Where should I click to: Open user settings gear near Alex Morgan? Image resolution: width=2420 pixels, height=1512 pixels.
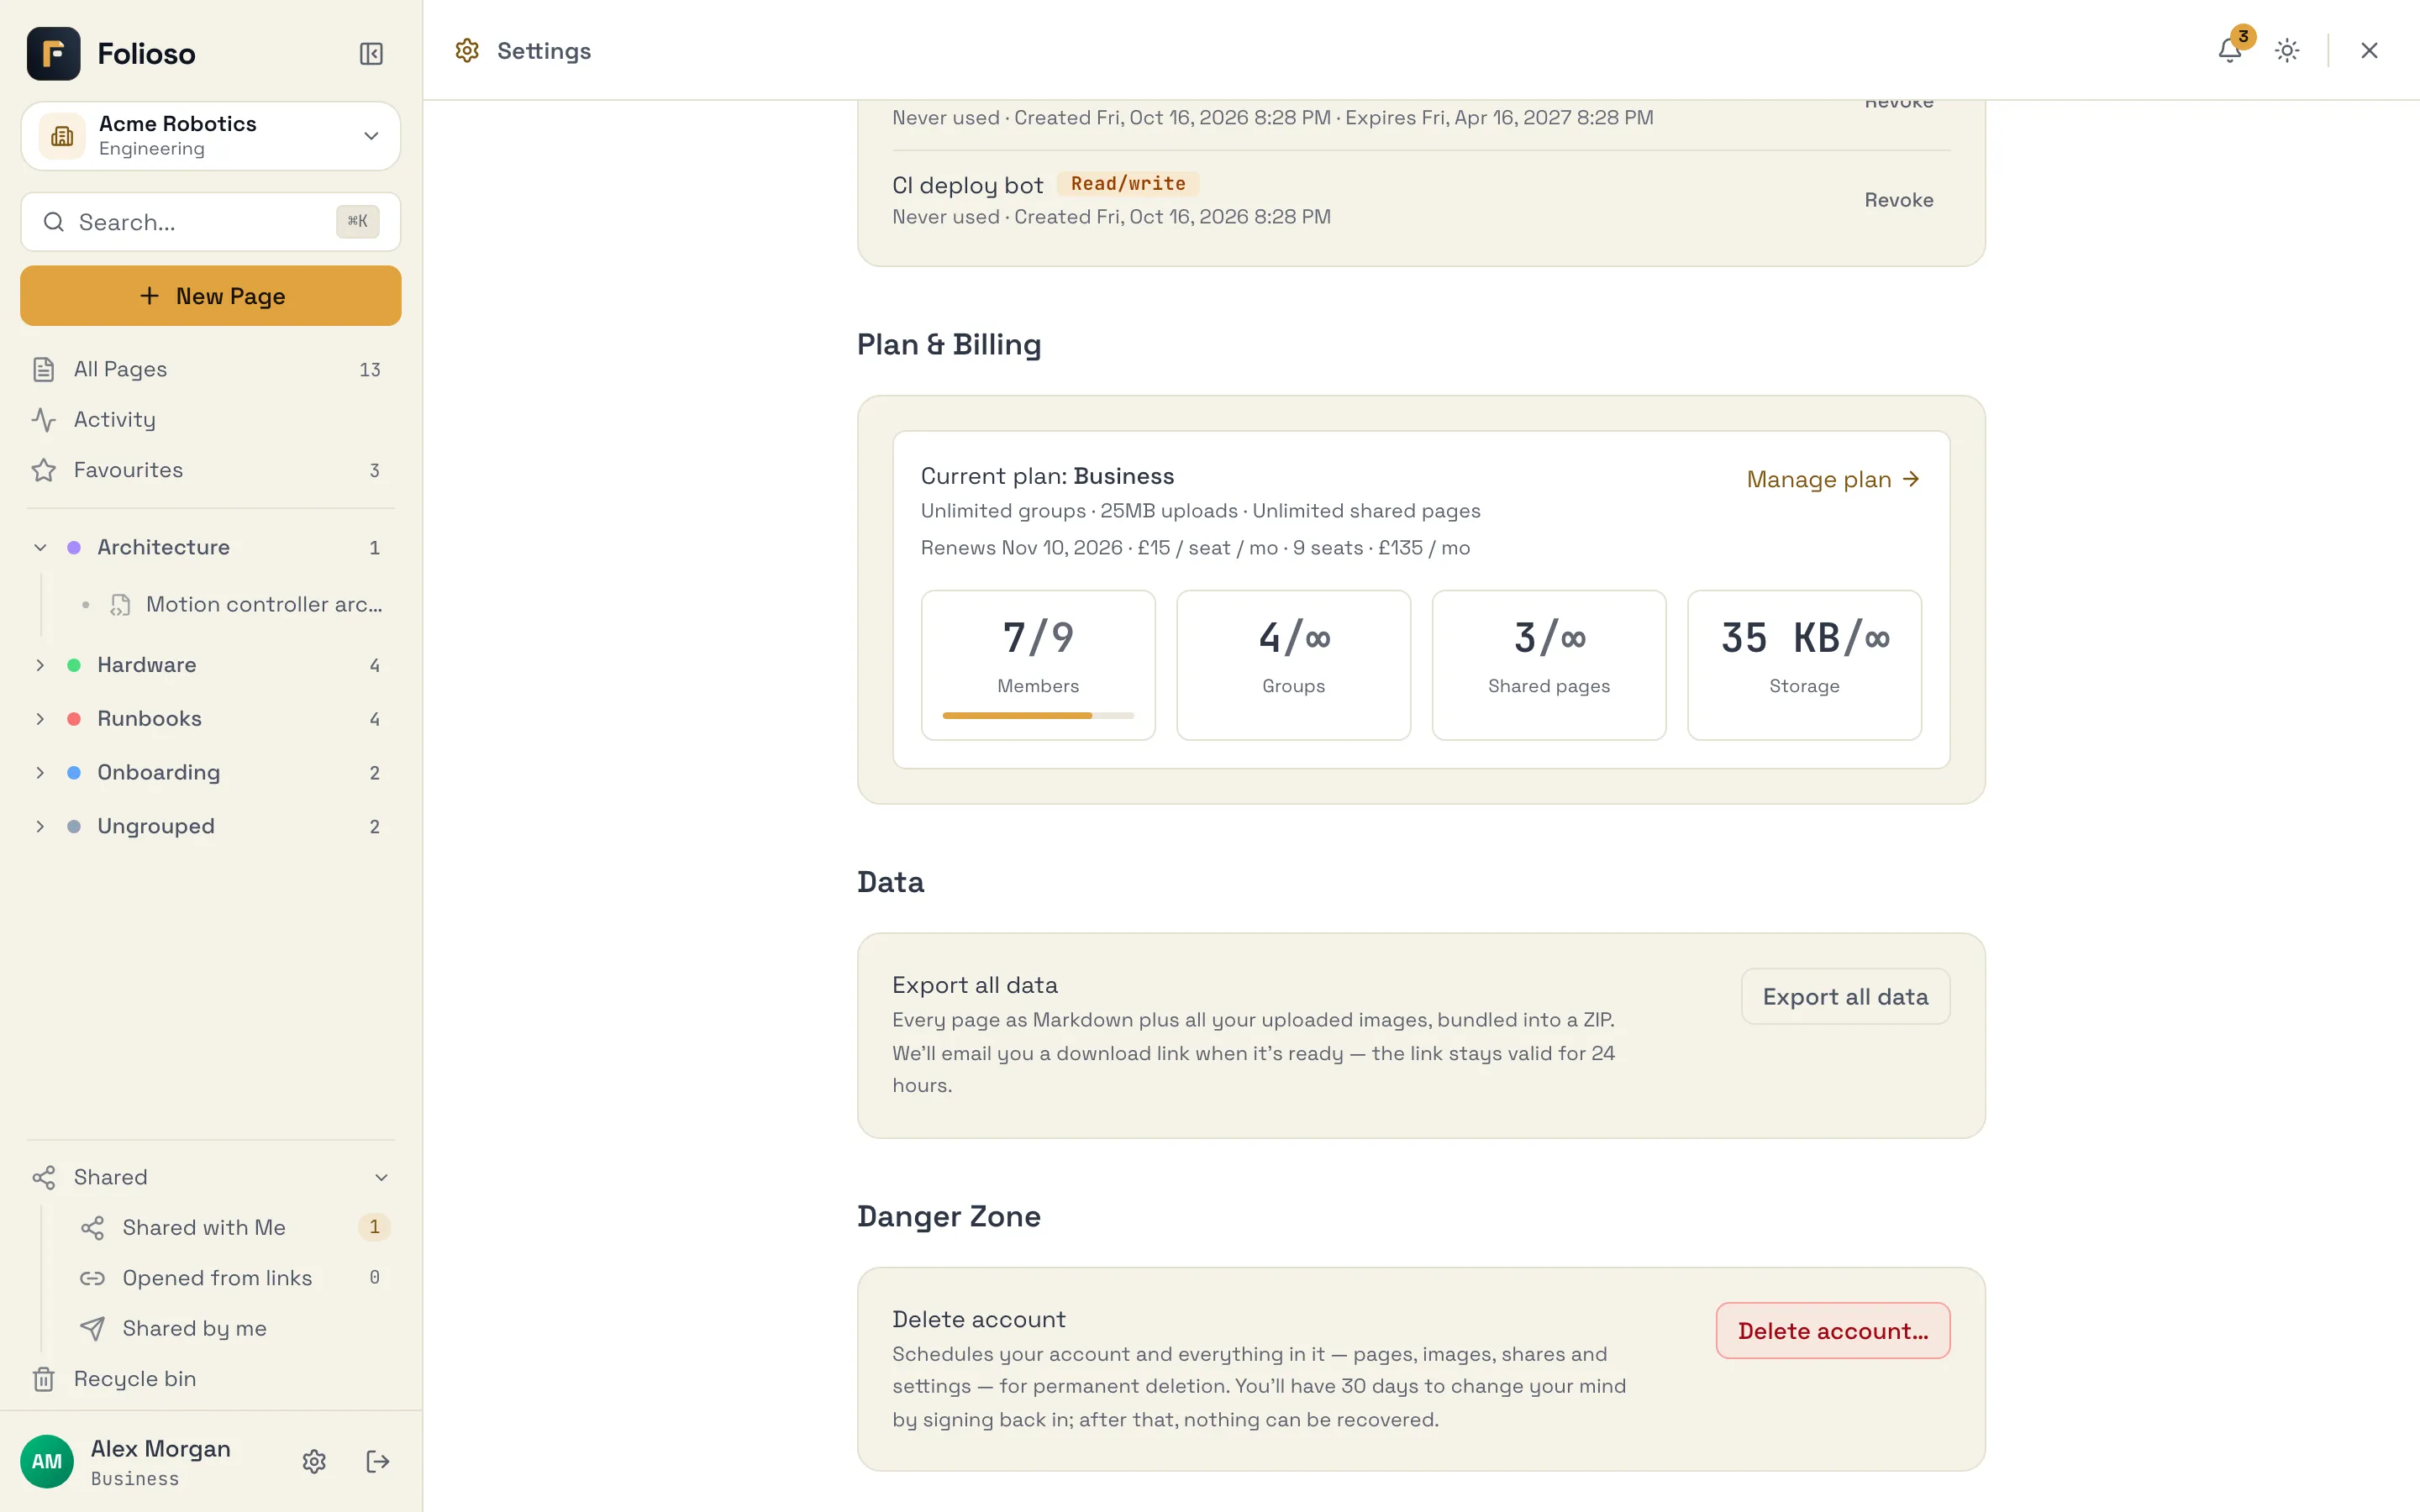point(314,1461)
